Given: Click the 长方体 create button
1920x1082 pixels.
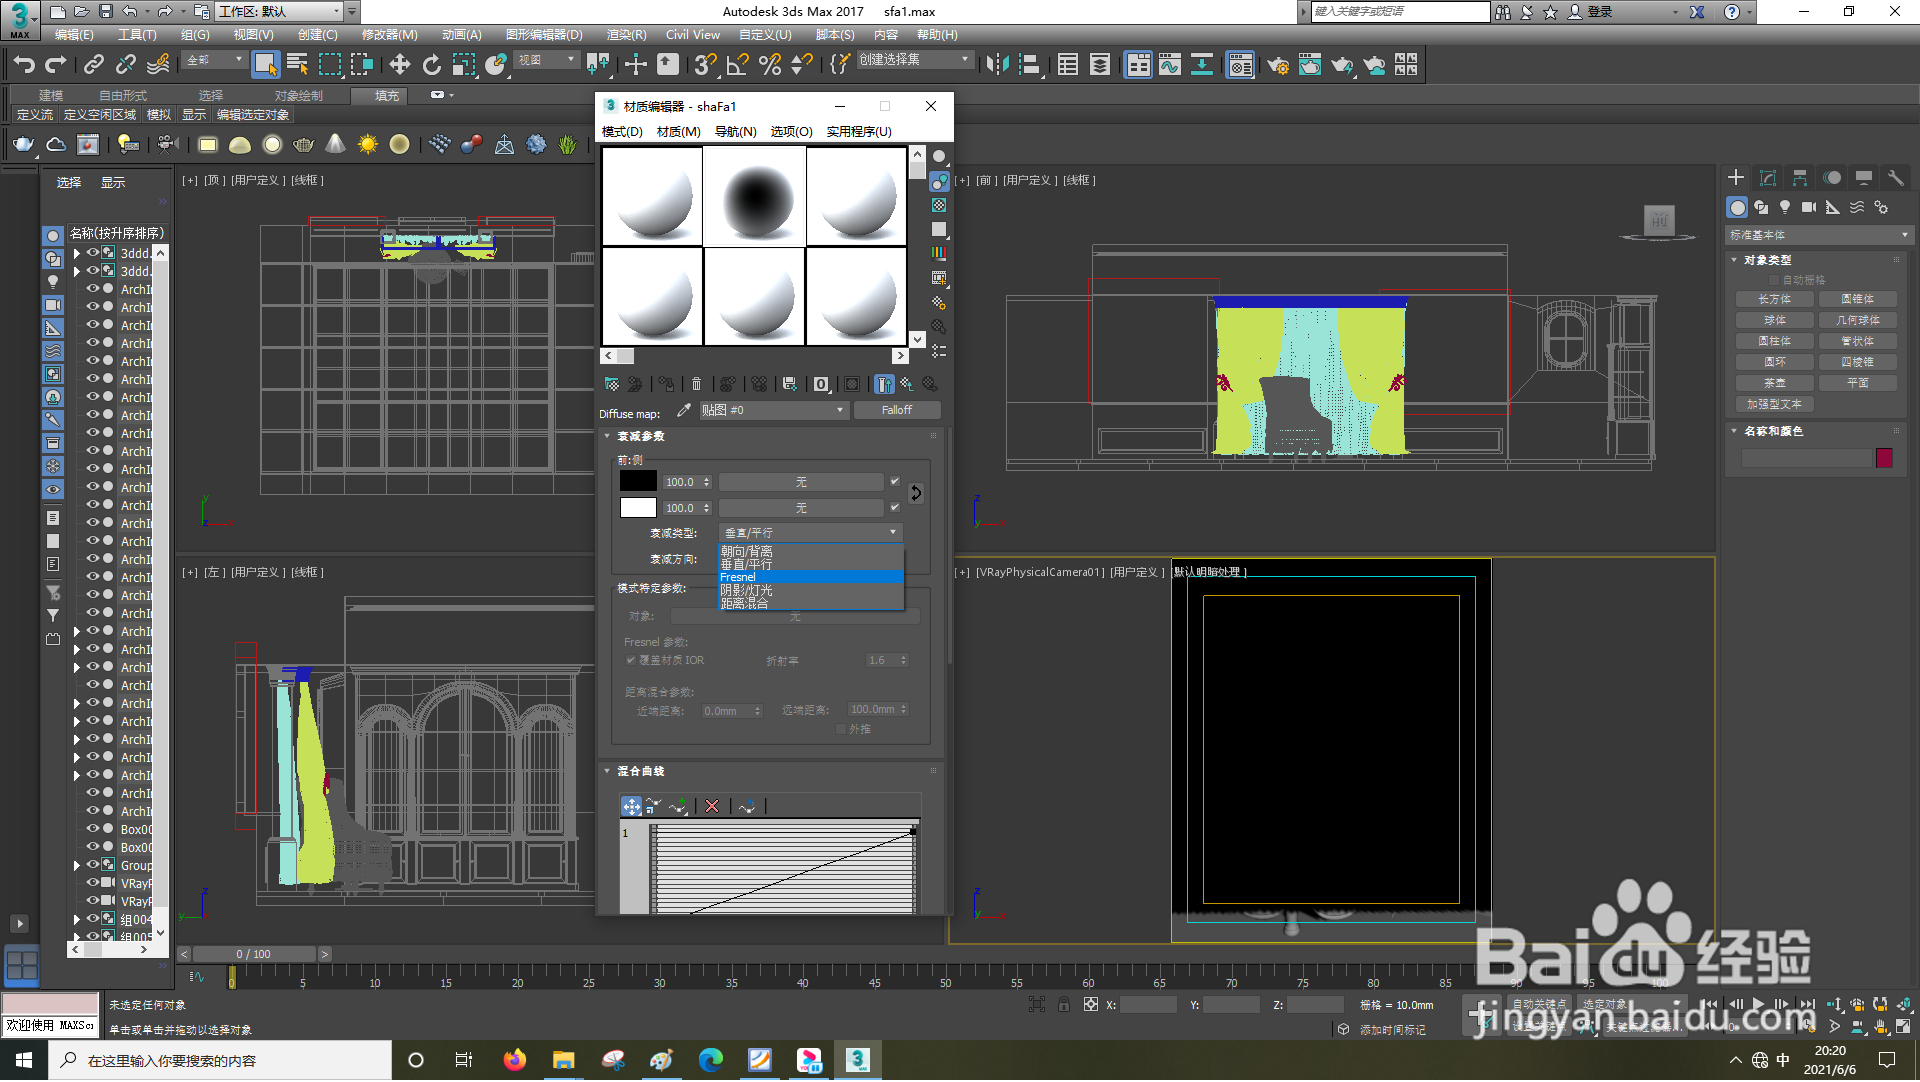Looking at the screenshot, I should (x=1775, y=299).
